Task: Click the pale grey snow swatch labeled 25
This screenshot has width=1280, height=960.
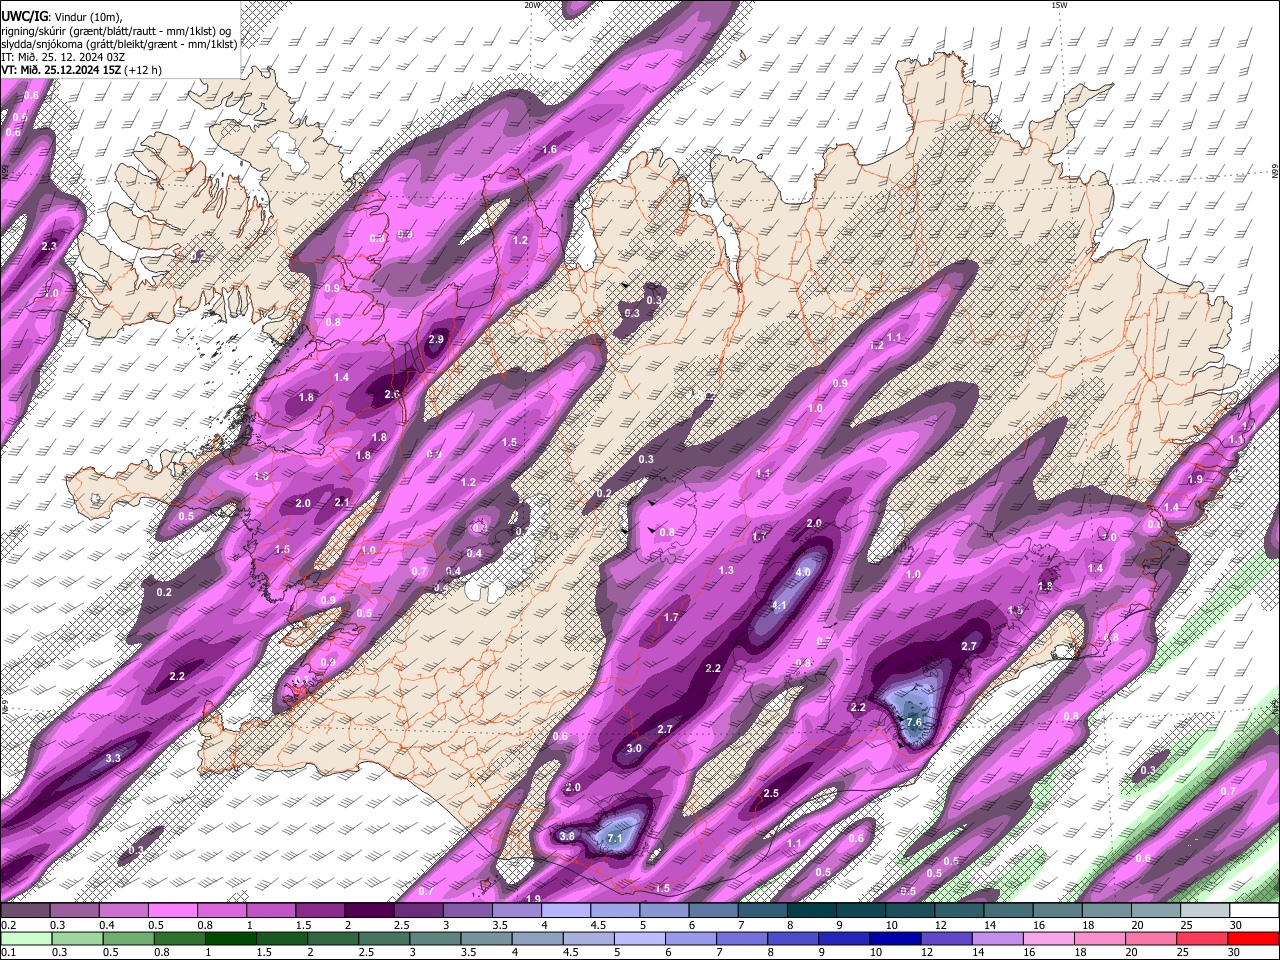Action: 1204,910
